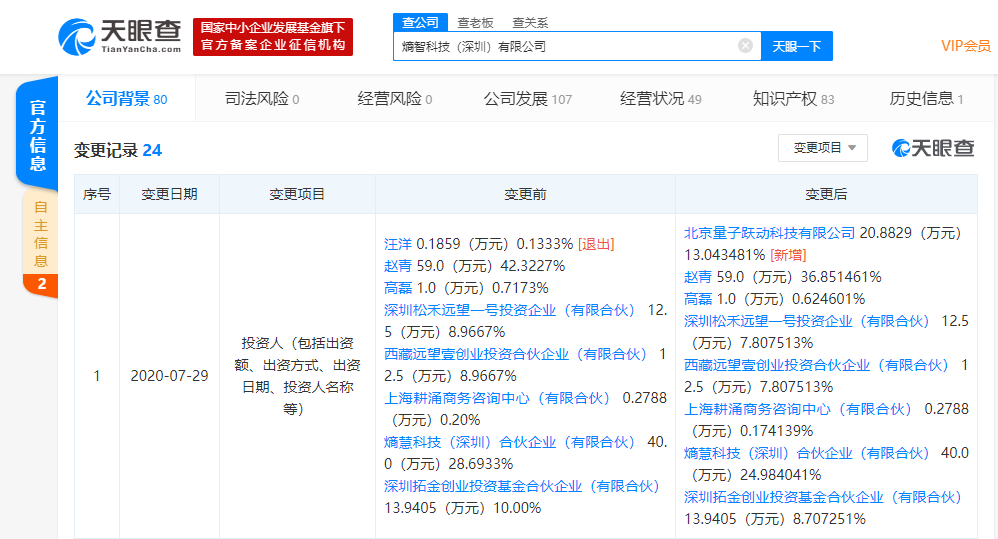
Task: Open 熵慧科技（深圳）合伙企业 link in 变更前
Action: tap(509, 442)
